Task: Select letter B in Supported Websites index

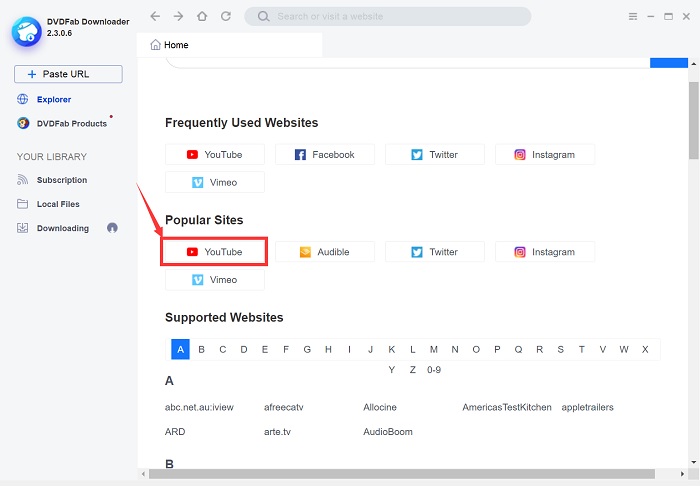Action: [x=201, y=349]
